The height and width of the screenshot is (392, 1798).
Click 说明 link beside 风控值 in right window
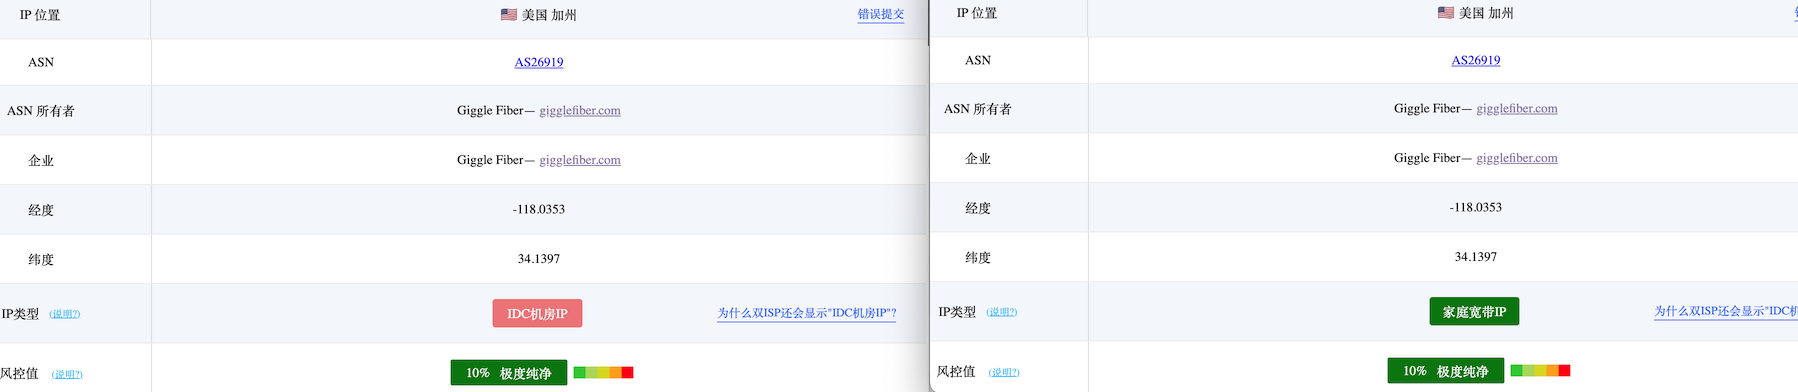tap(1004, 372)
